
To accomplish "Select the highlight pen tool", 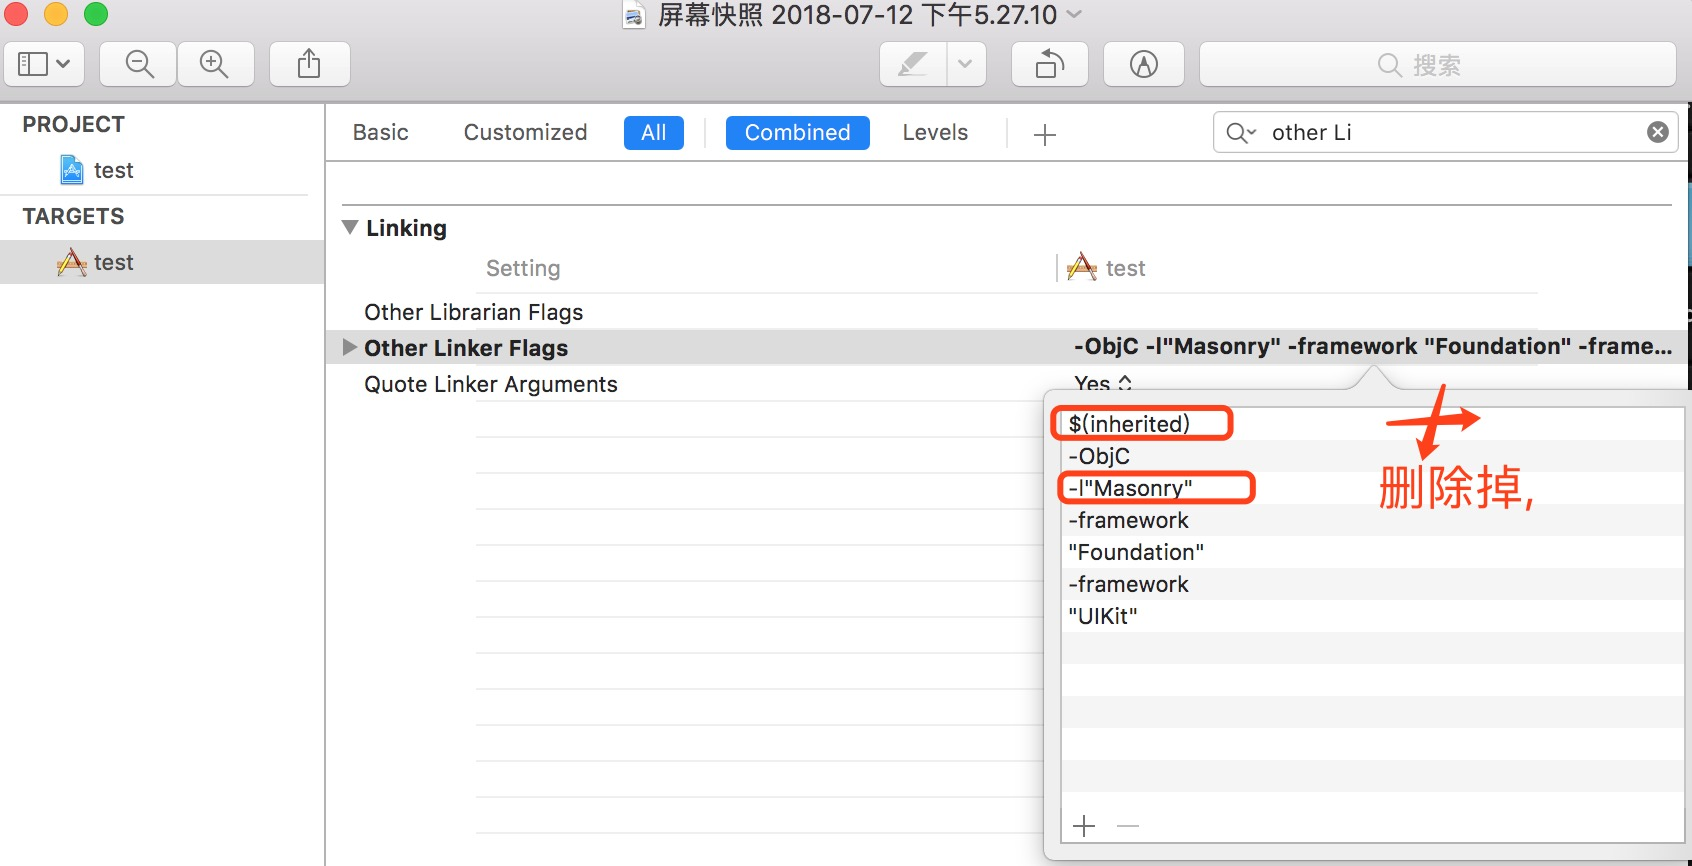I will (912, 64).
